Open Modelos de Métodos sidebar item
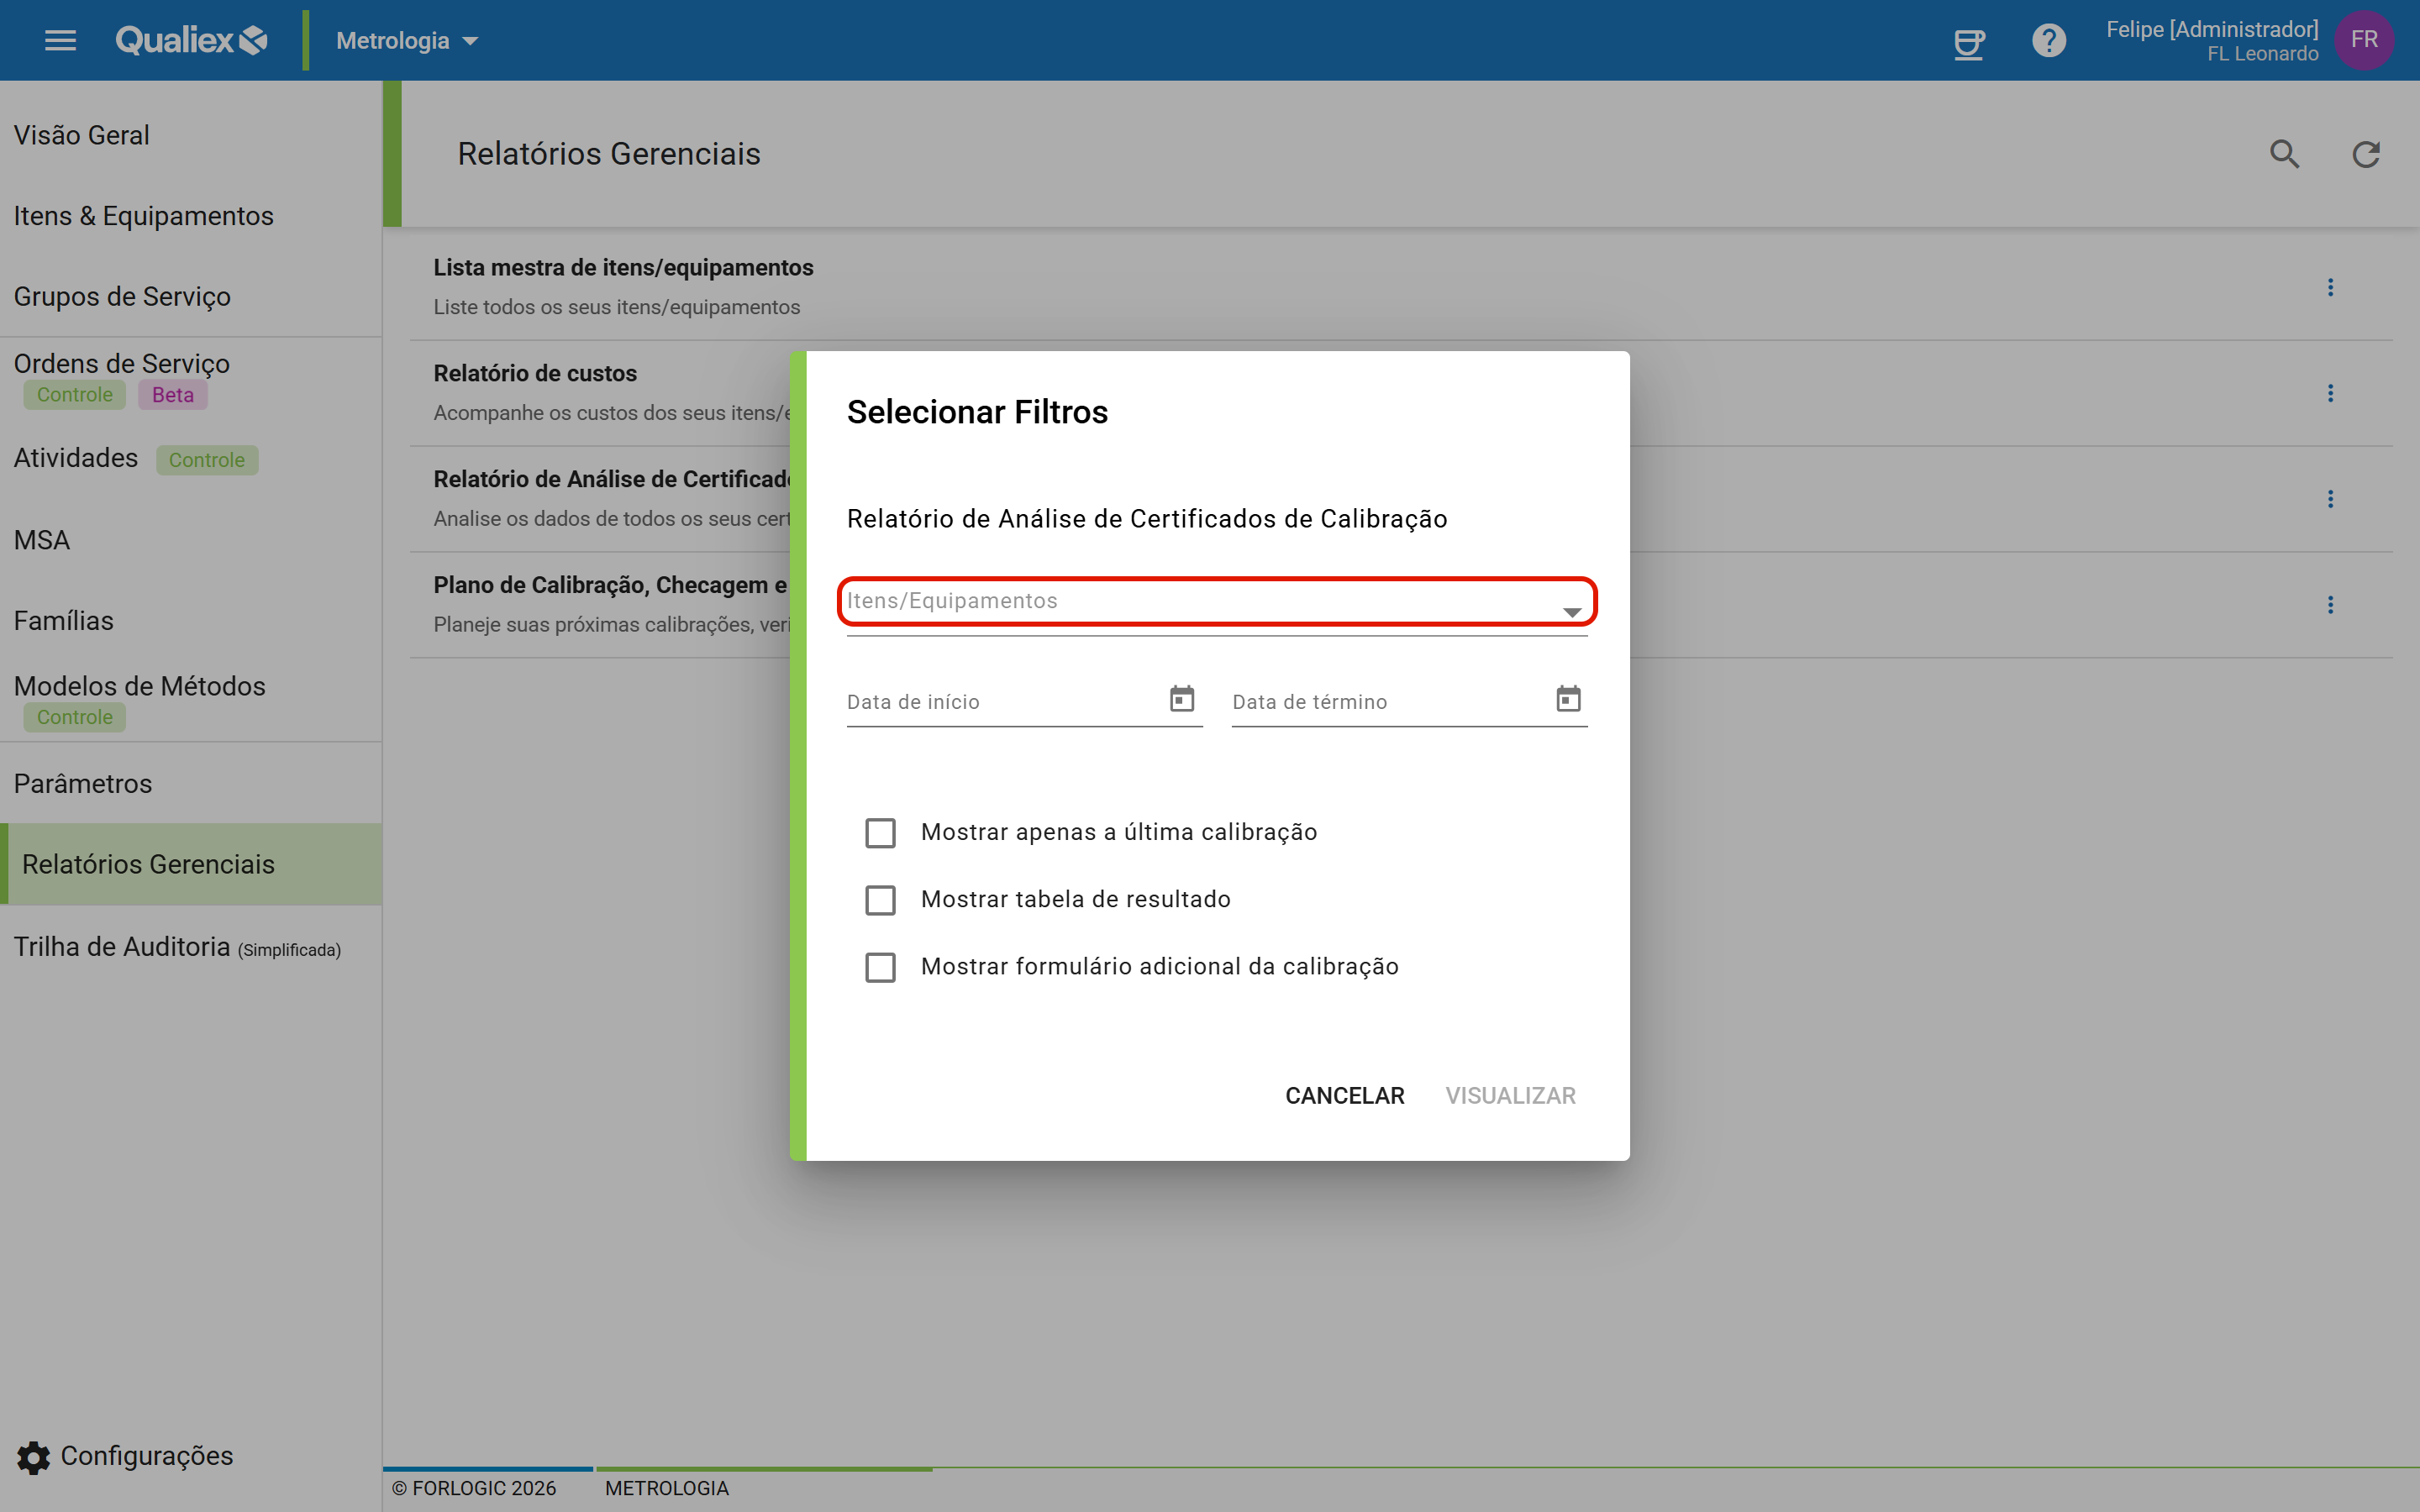This screenshot has height=1512, width=2420. click(x=191, y=701)
